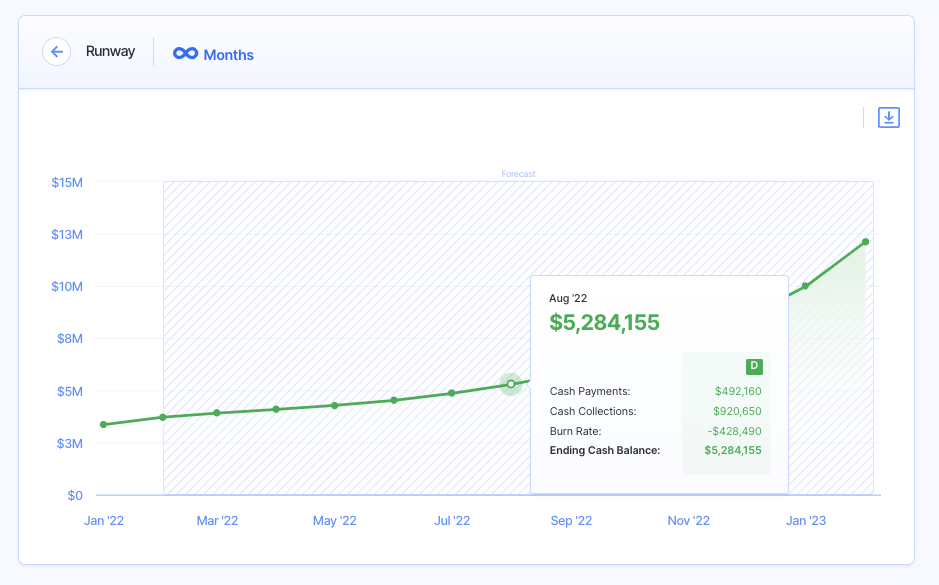
Task: Click the Forecast label above chart
Action: click(518, 174)
